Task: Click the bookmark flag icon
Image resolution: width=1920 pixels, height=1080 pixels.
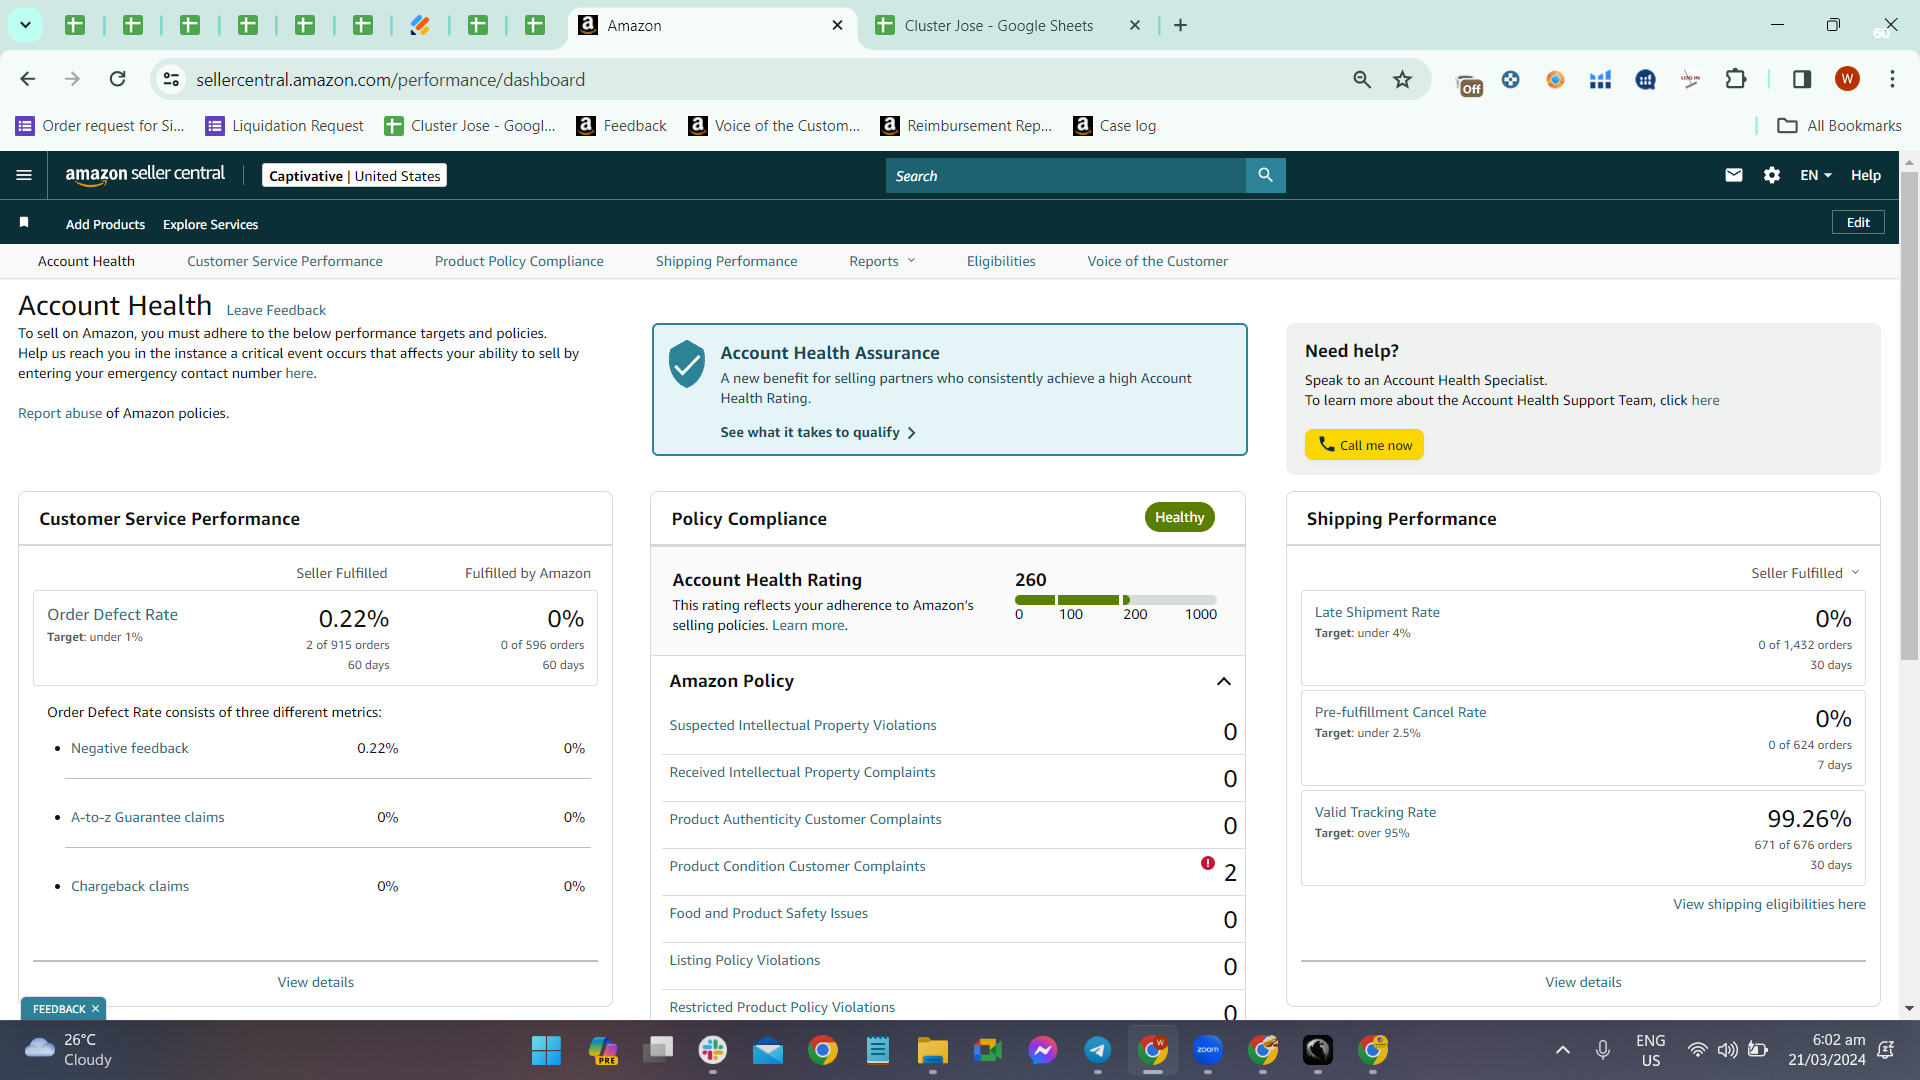Action: pyautogui.click(x=24, y=222)
